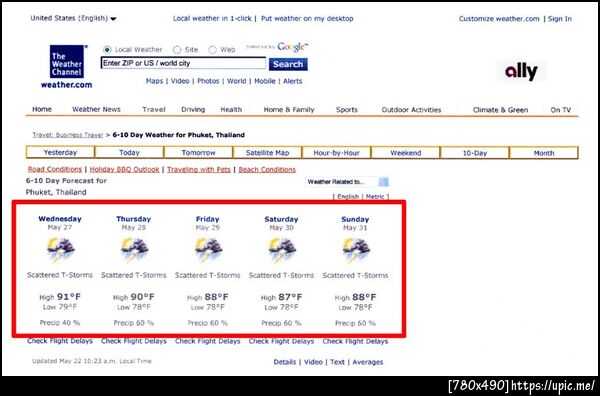Click the ally advertisement logo
Viewport: 600px width, 396px height.
(x=522, y=72)
